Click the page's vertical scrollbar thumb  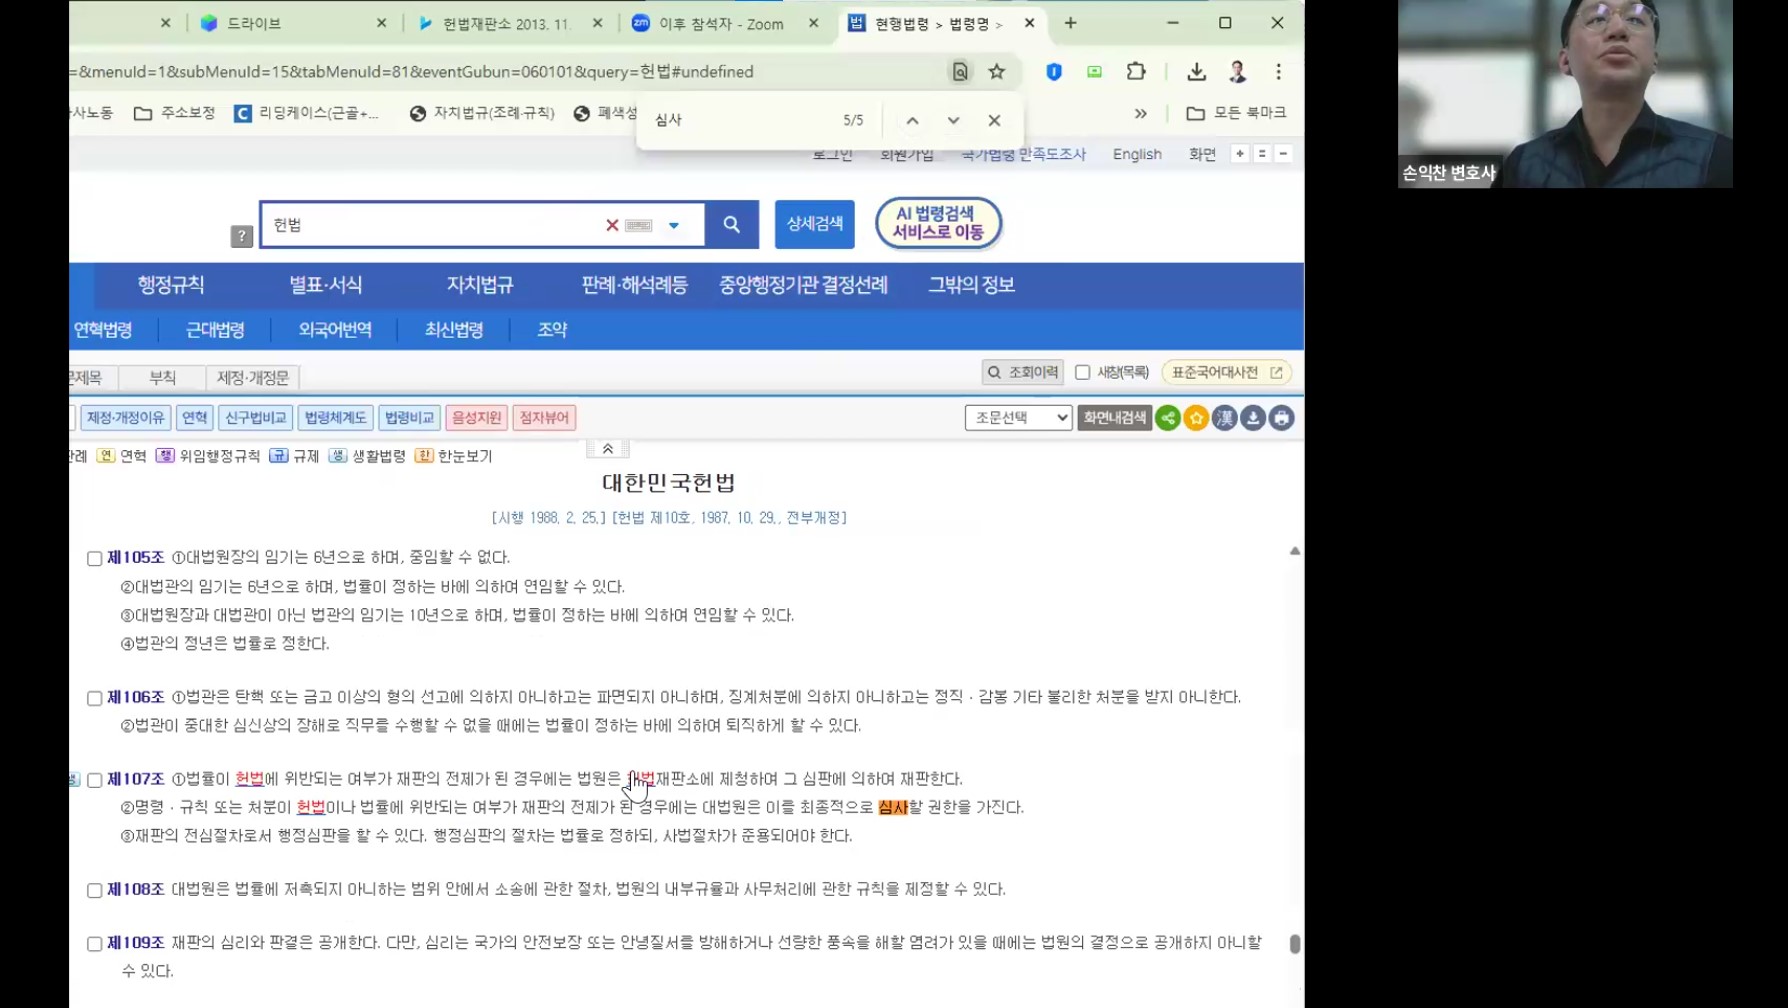[x=1294, y=944]
